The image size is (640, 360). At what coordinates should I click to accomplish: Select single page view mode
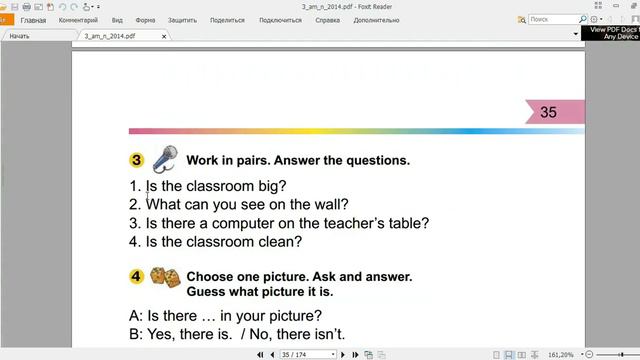coord(496,355)
